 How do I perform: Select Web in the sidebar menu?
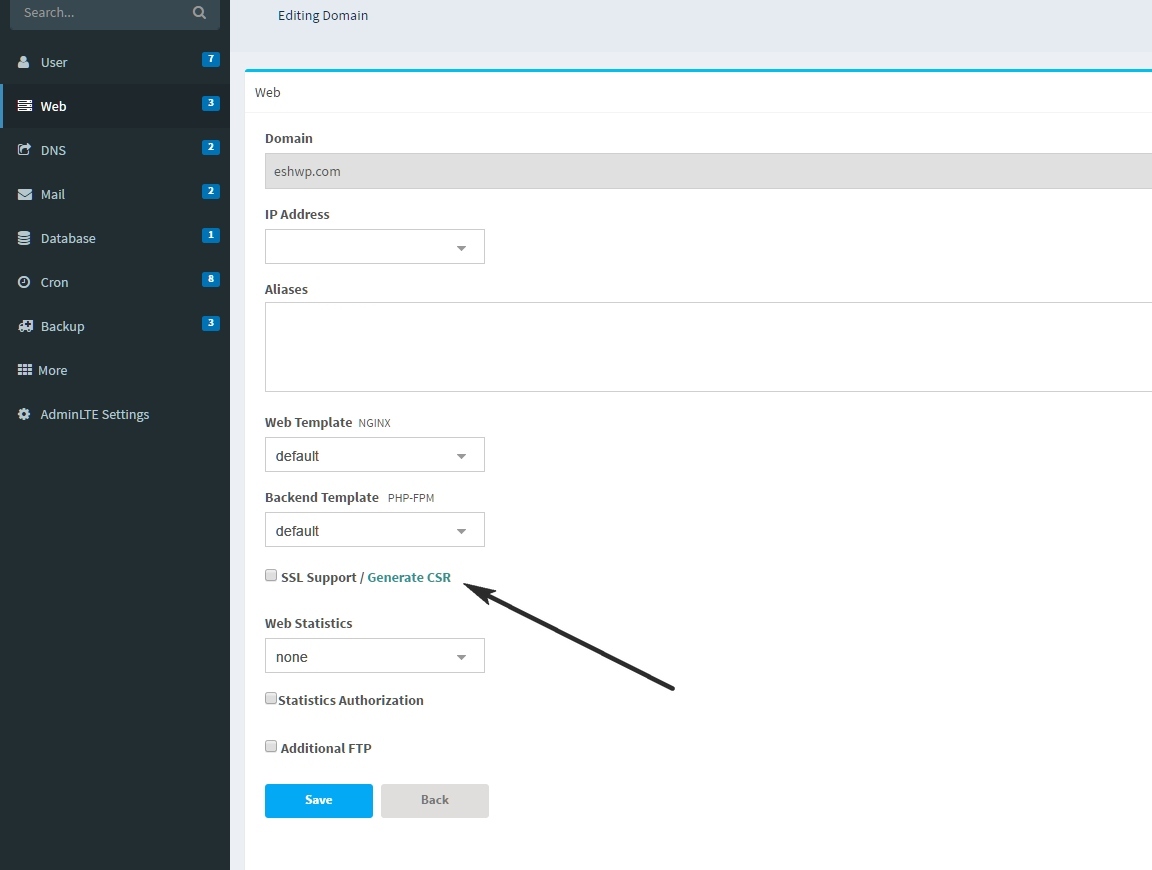tap(53, 106)
